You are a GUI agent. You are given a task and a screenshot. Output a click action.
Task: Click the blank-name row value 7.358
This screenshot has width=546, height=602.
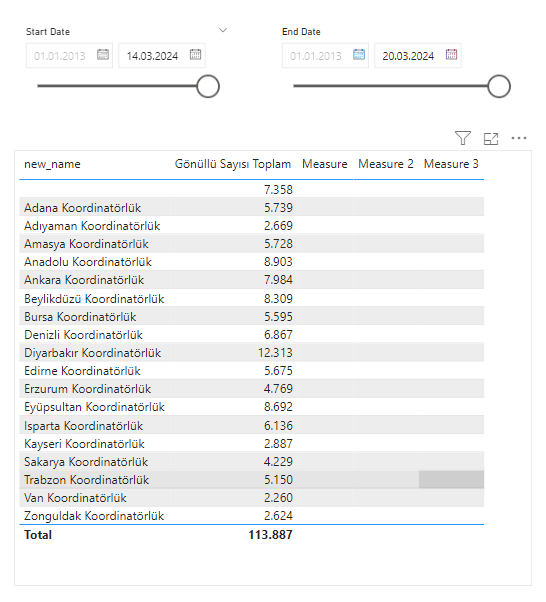pyautogui.click(x=278, y=190)
